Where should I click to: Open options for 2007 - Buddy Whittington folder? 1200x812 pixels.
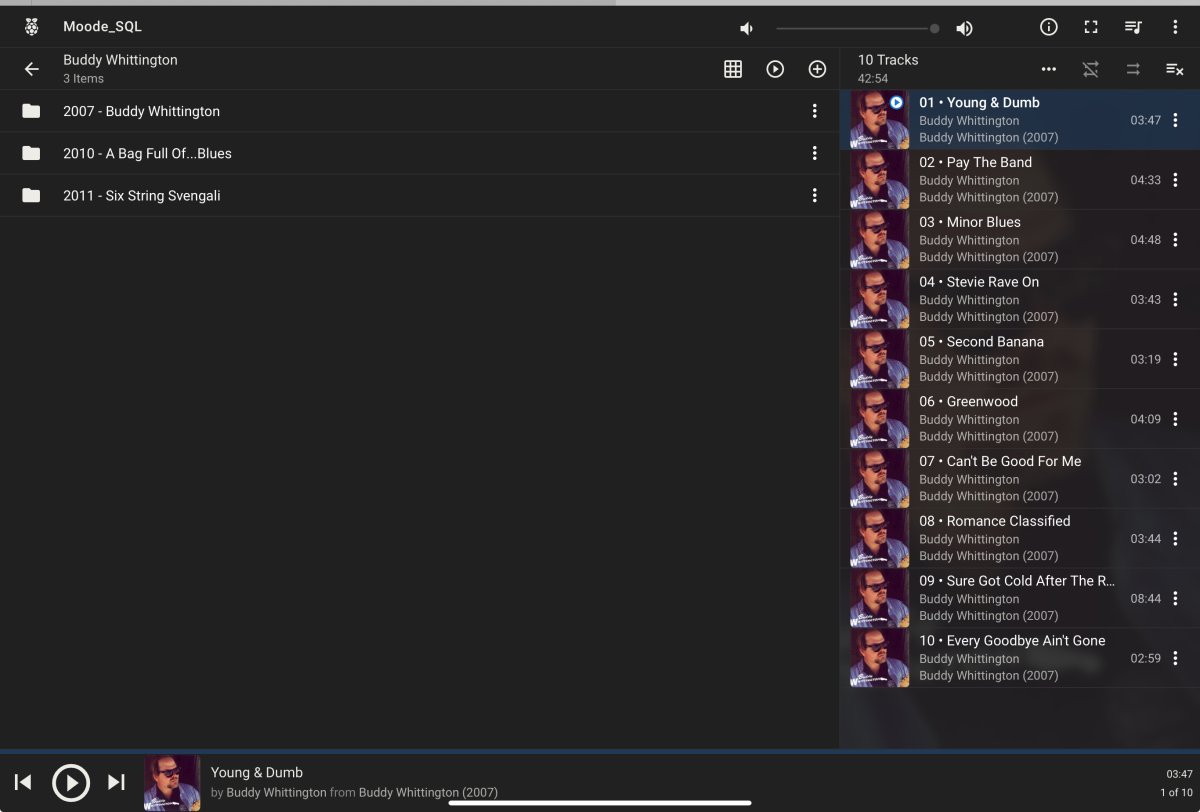click(x=814, y=111)
